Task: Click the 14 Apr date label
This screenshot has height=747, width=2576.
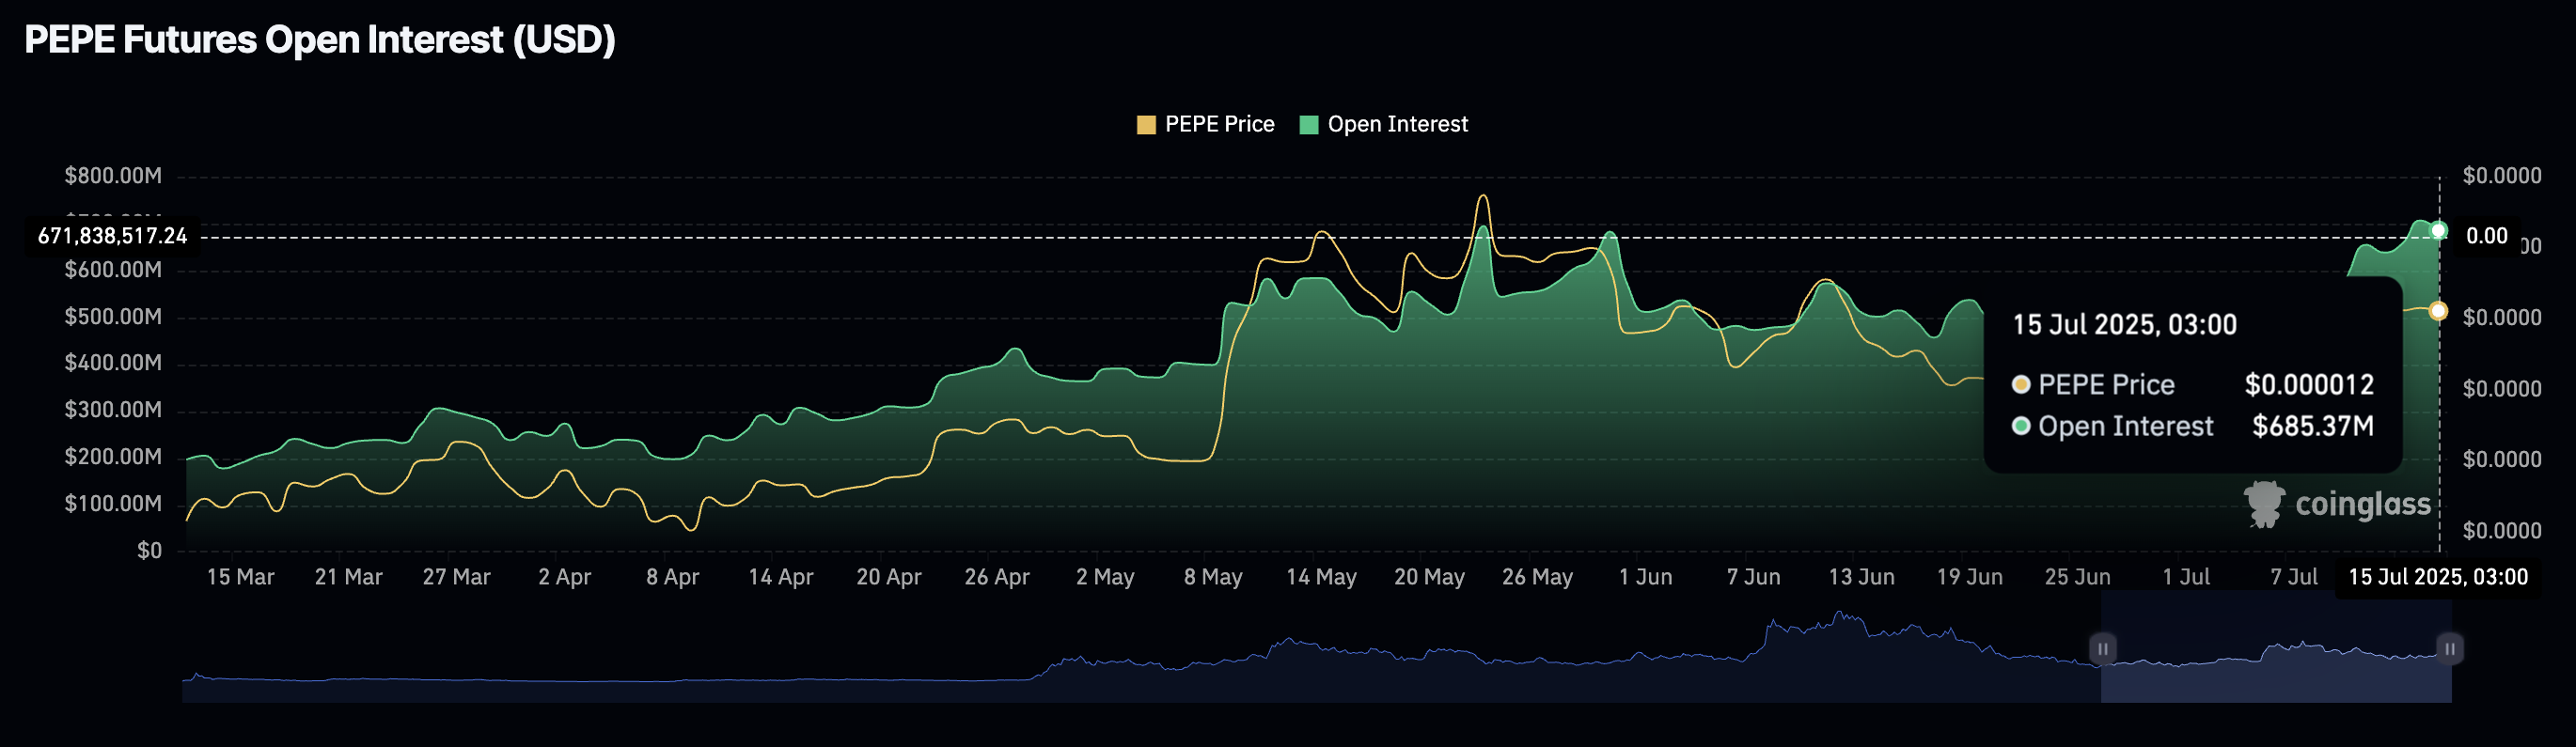Action: click(x=780, y=577)
